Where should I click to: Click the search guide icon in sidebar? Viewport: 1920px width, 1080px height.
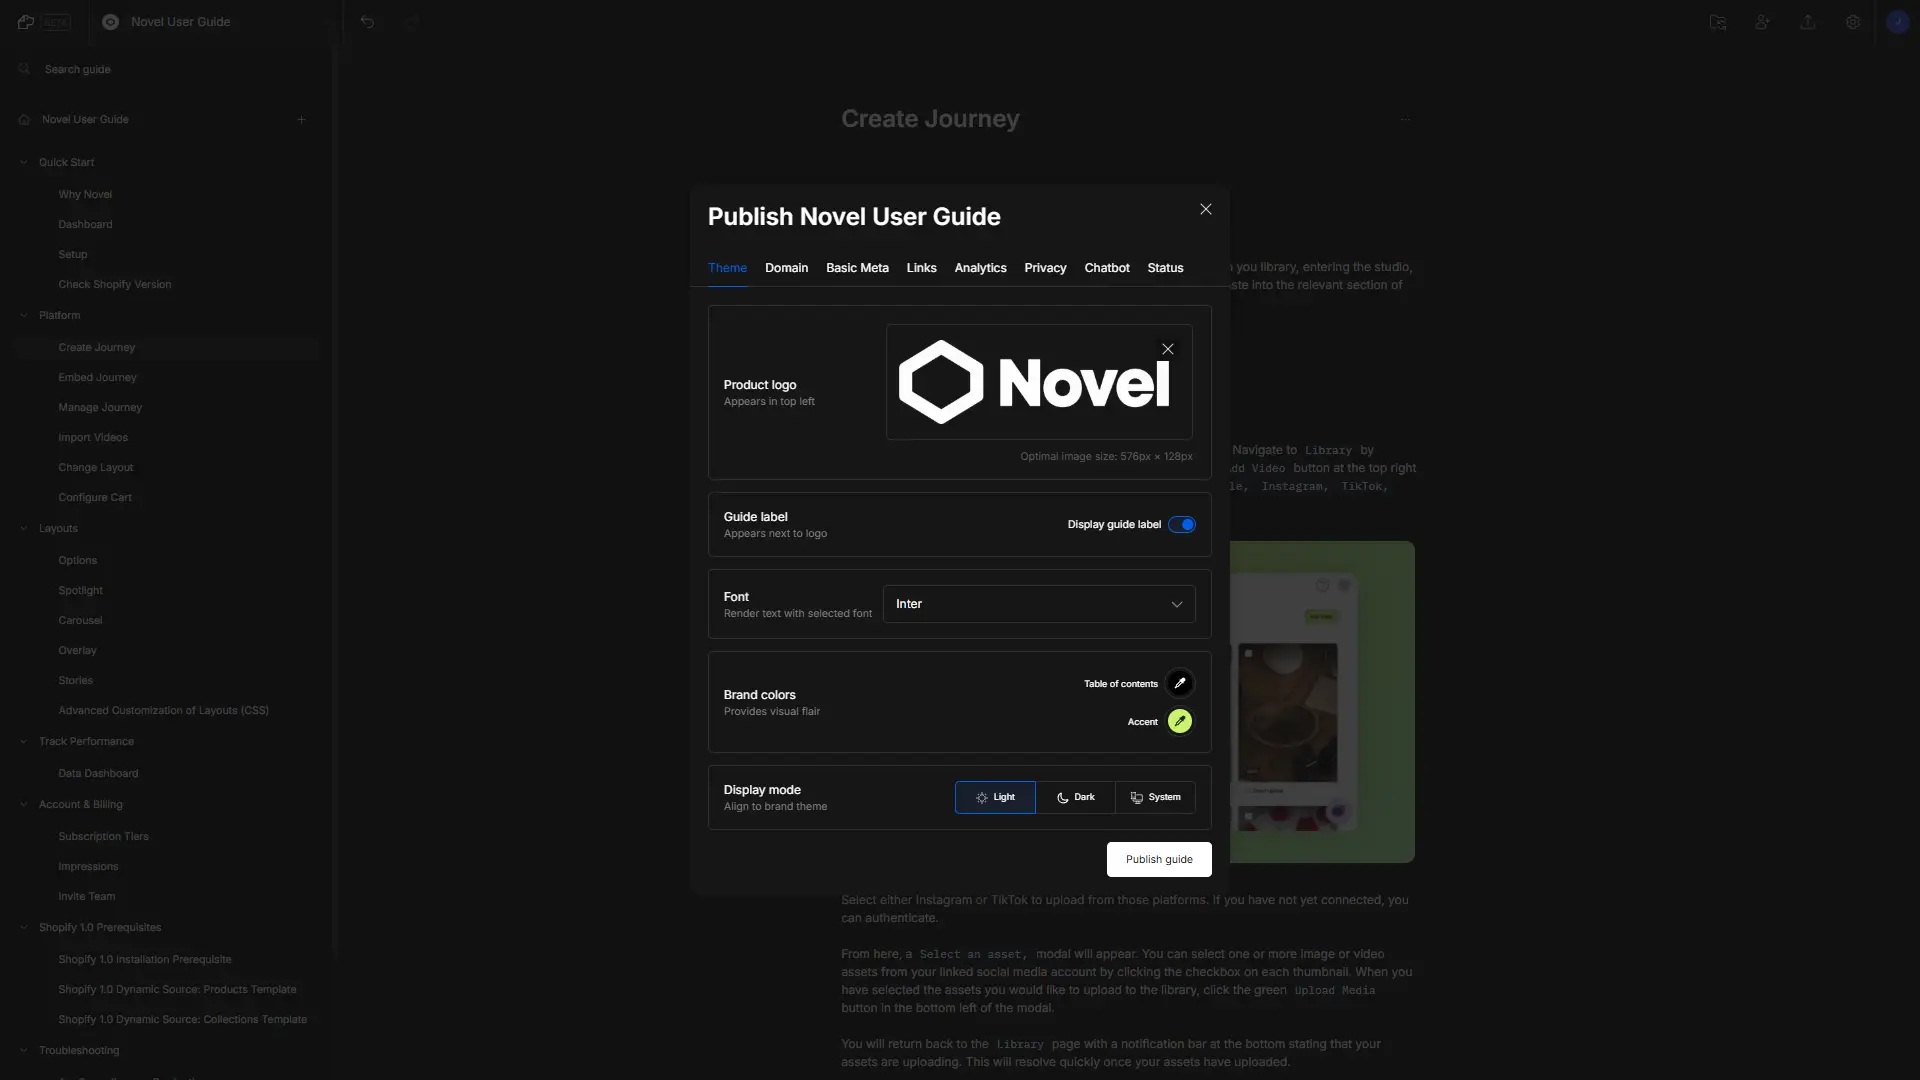click(24, 69)
